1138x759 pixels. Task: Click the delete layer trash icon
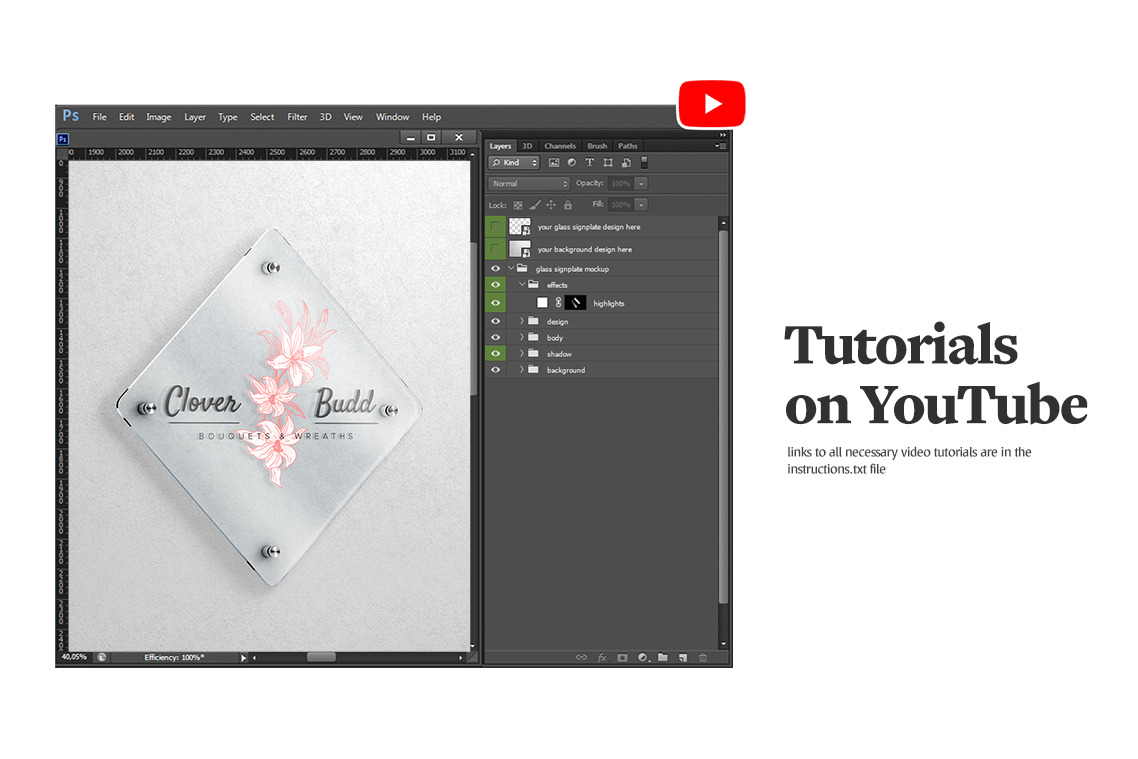click(703, 658)
